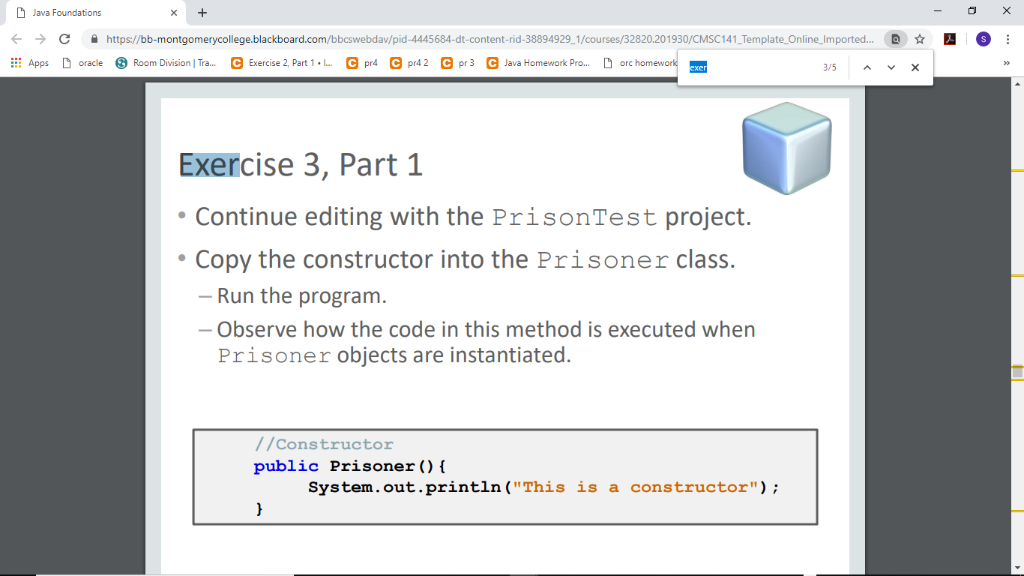Screen dimensions: 1024x576
Task: Jump to next match with down arrow
Action: (888, 67)
